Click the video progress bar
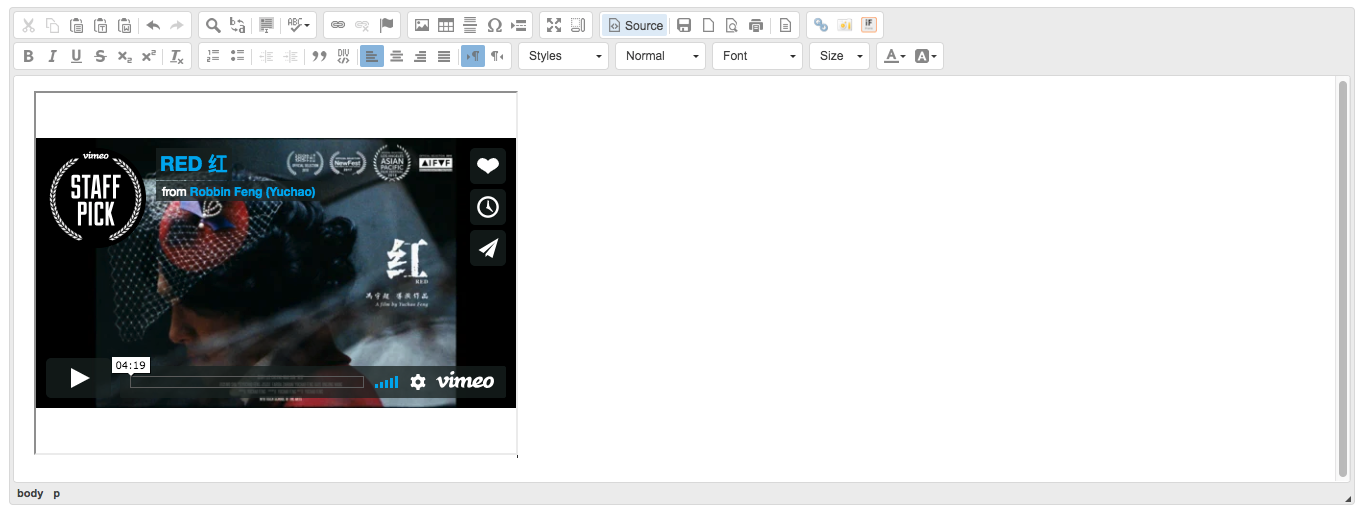The height and width of the screenshot is (516, 1369). [x=247, y=382]
